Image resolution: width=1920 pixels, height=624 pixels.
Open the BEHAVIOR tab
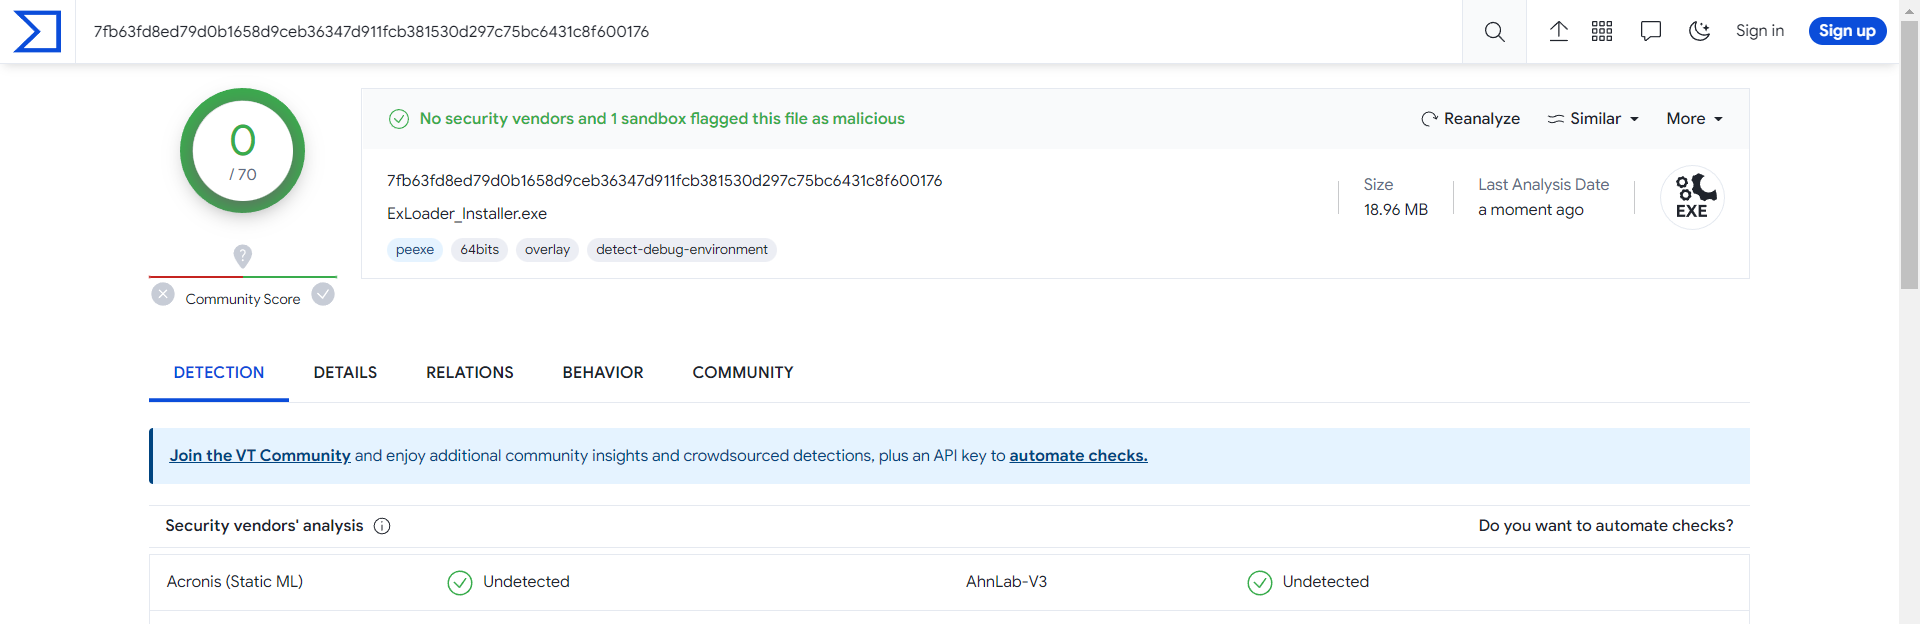pos(603,372)
